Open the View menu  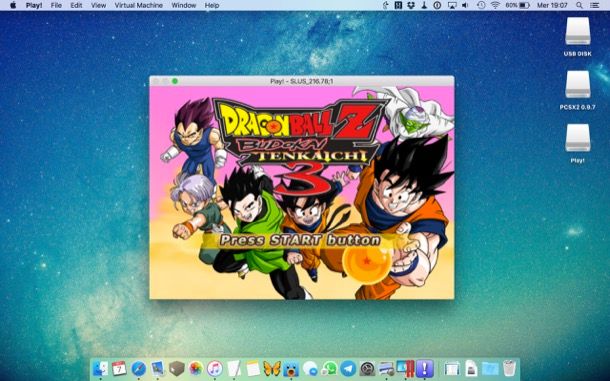pos(98,5)
